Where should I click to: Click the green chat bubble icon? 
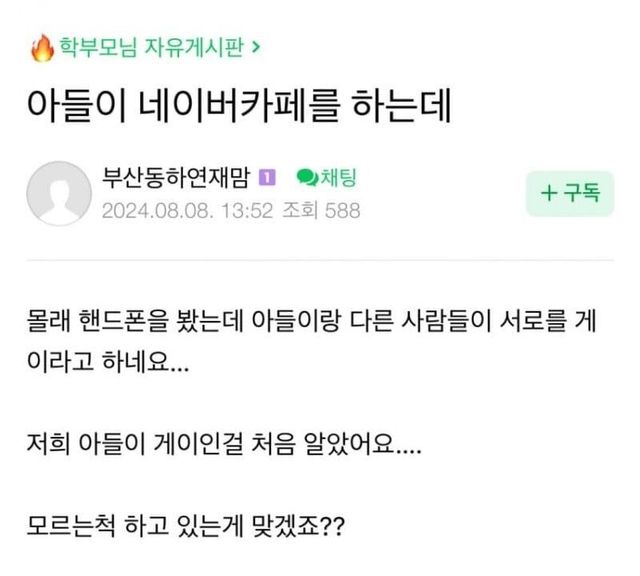[x=307, y=178]
